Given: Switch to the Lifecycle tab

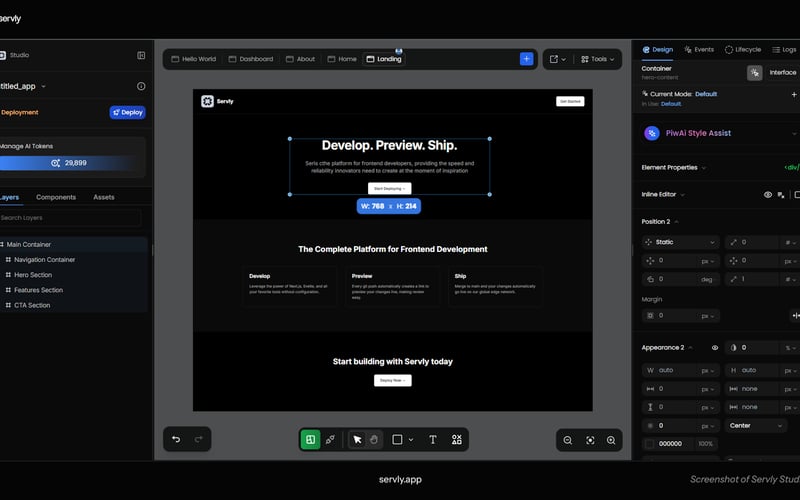Looking at the screenshot, I should pos(743,49).
